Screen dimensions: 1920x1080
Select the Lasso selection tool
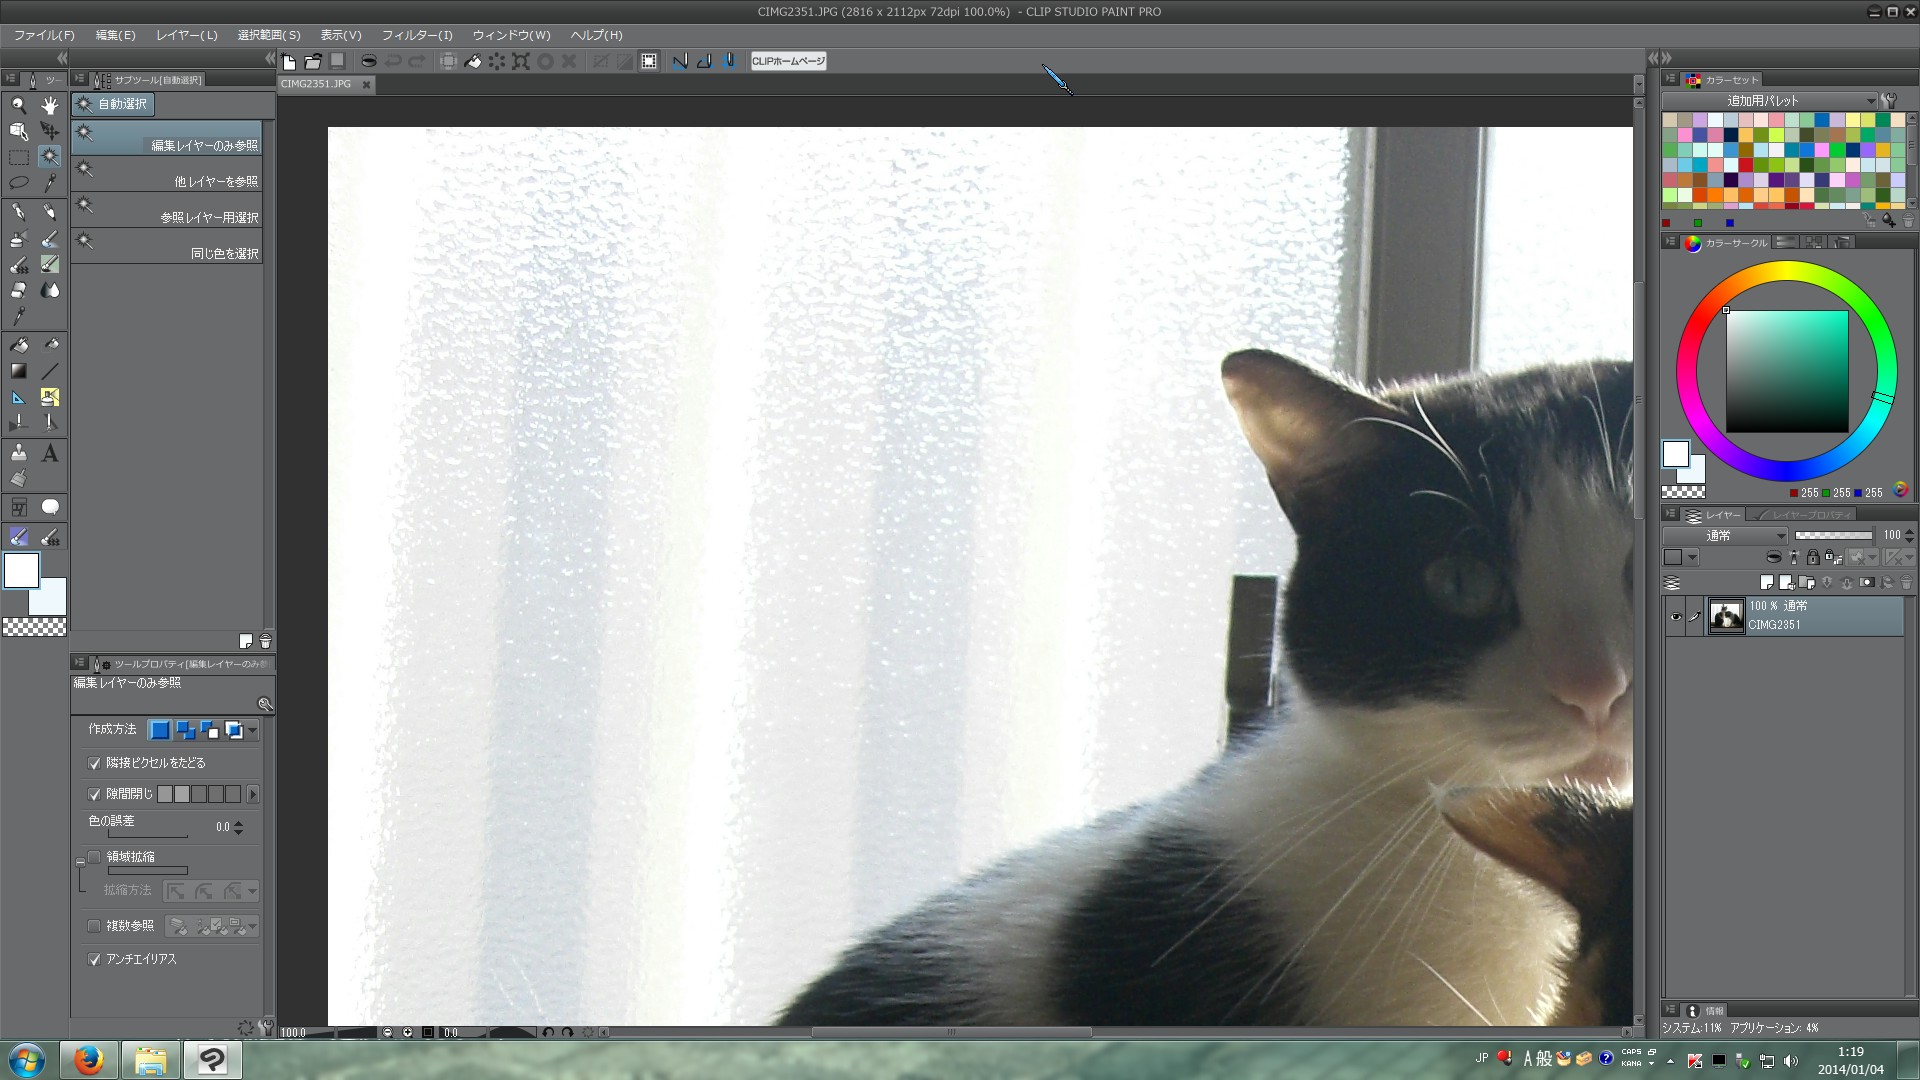[x=18, y=183]
